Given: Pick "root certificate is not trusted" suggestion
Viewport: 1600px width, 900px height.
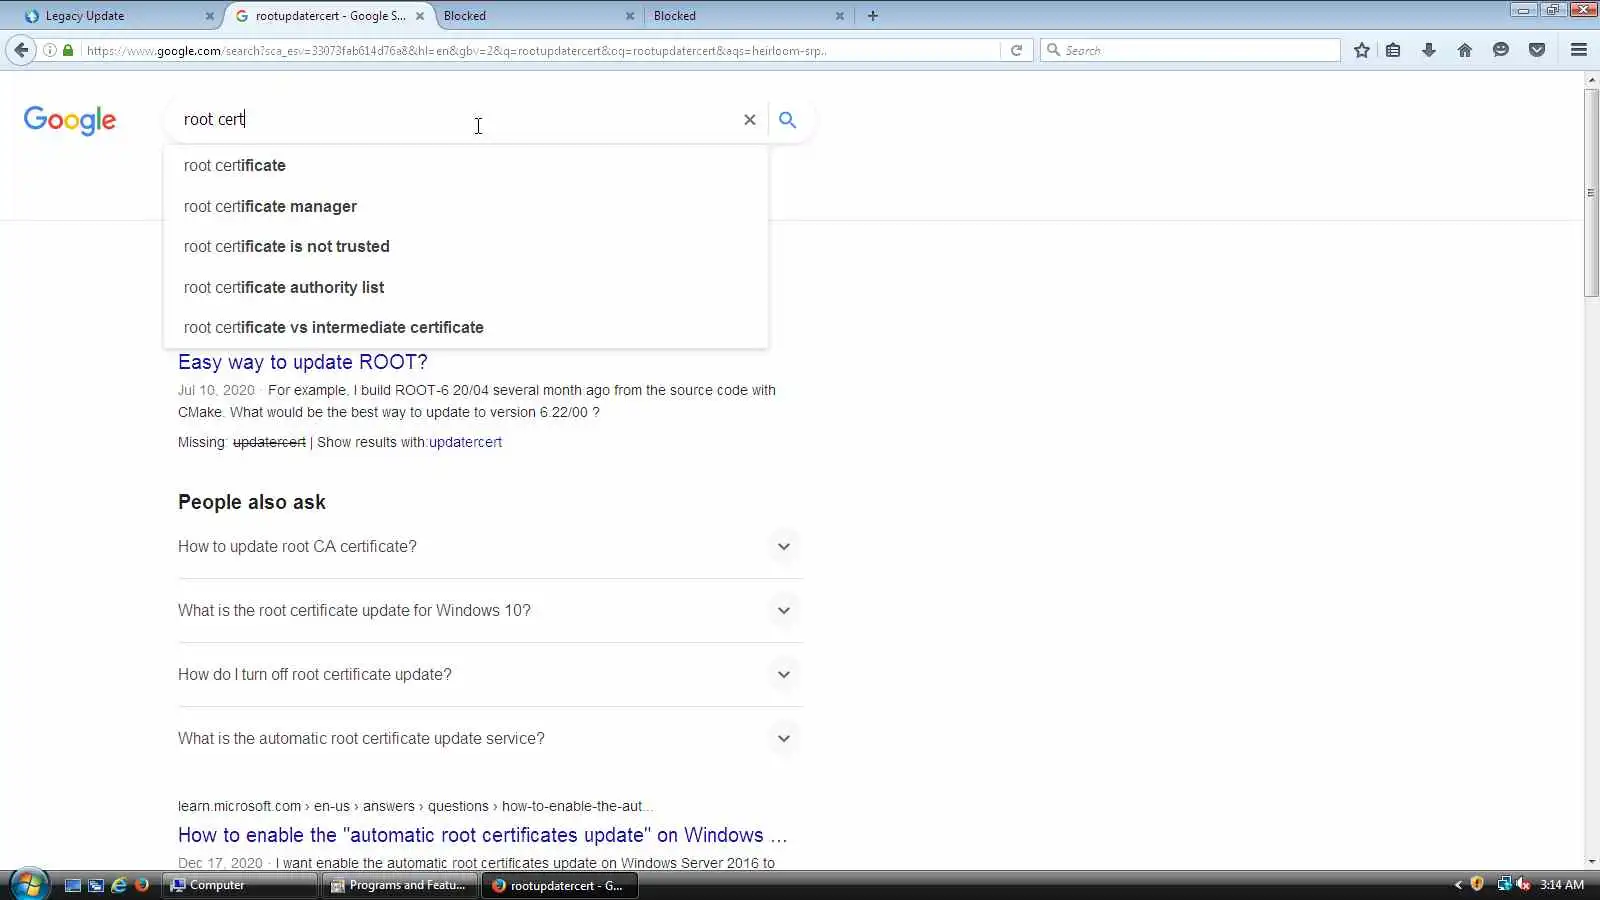Looking at the screenshot, I should [x=466, y=247].
